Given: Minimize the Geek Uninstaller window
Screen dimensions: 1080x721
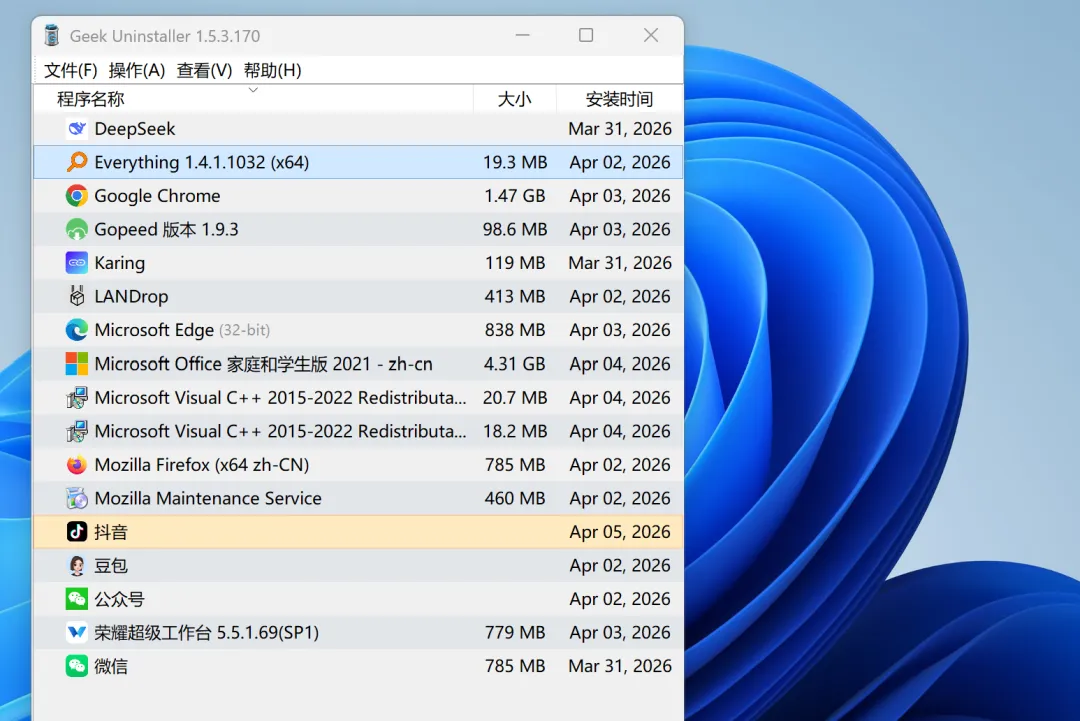Looking at the screenshot, I should point(523,35).
